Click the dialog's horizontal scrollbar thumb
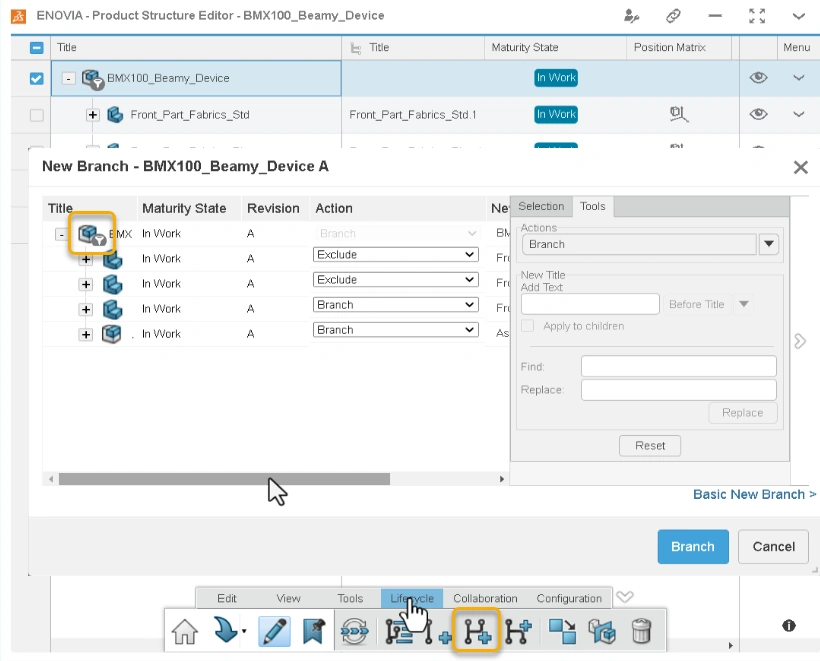Image resolution: width=820 pixels, height=661 pixels. pos(224,479)
